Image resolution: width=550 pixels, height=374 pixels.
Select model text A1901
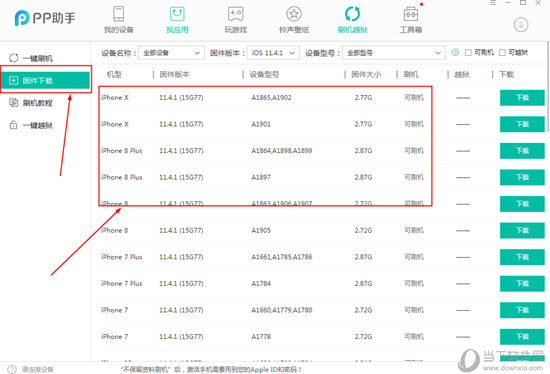261,124
